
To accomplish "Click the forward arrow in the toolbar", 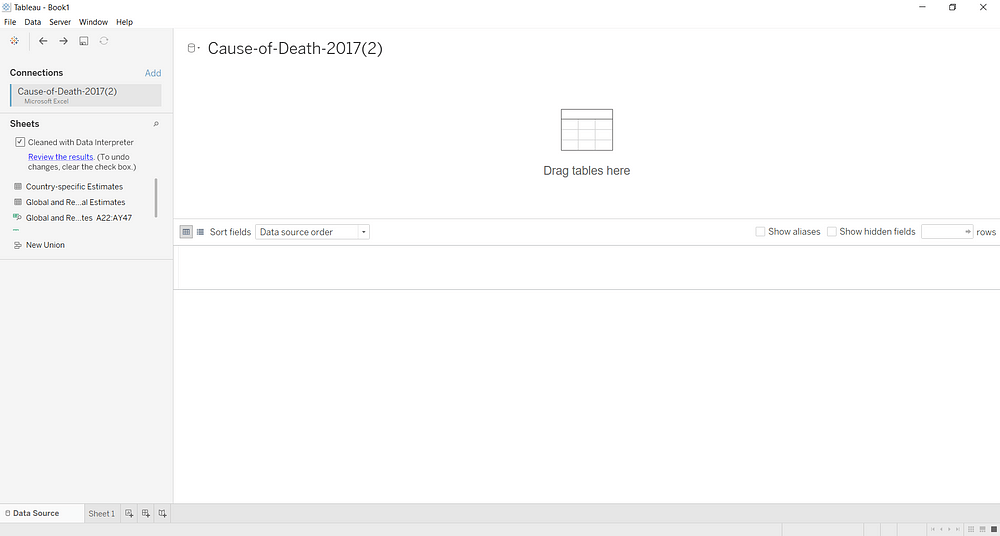I will [63, 41].
